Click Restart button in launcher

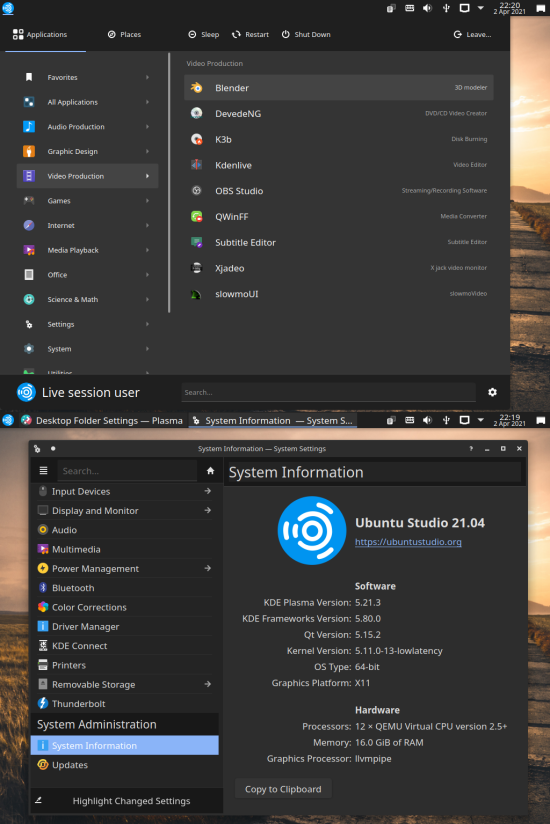250,34
